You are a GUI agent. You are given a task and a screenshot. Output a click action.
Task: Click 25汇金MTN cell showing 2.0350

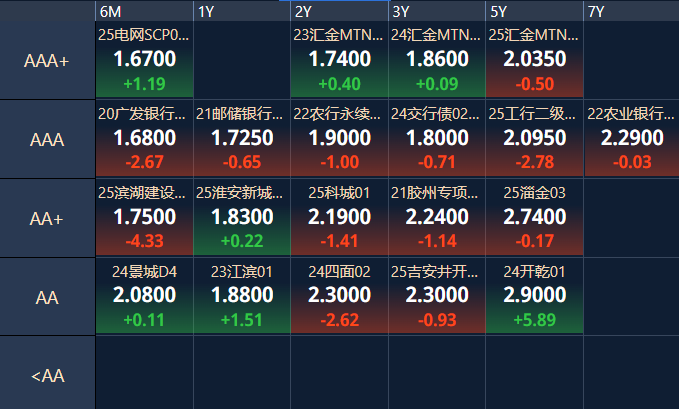coord(534,60)
